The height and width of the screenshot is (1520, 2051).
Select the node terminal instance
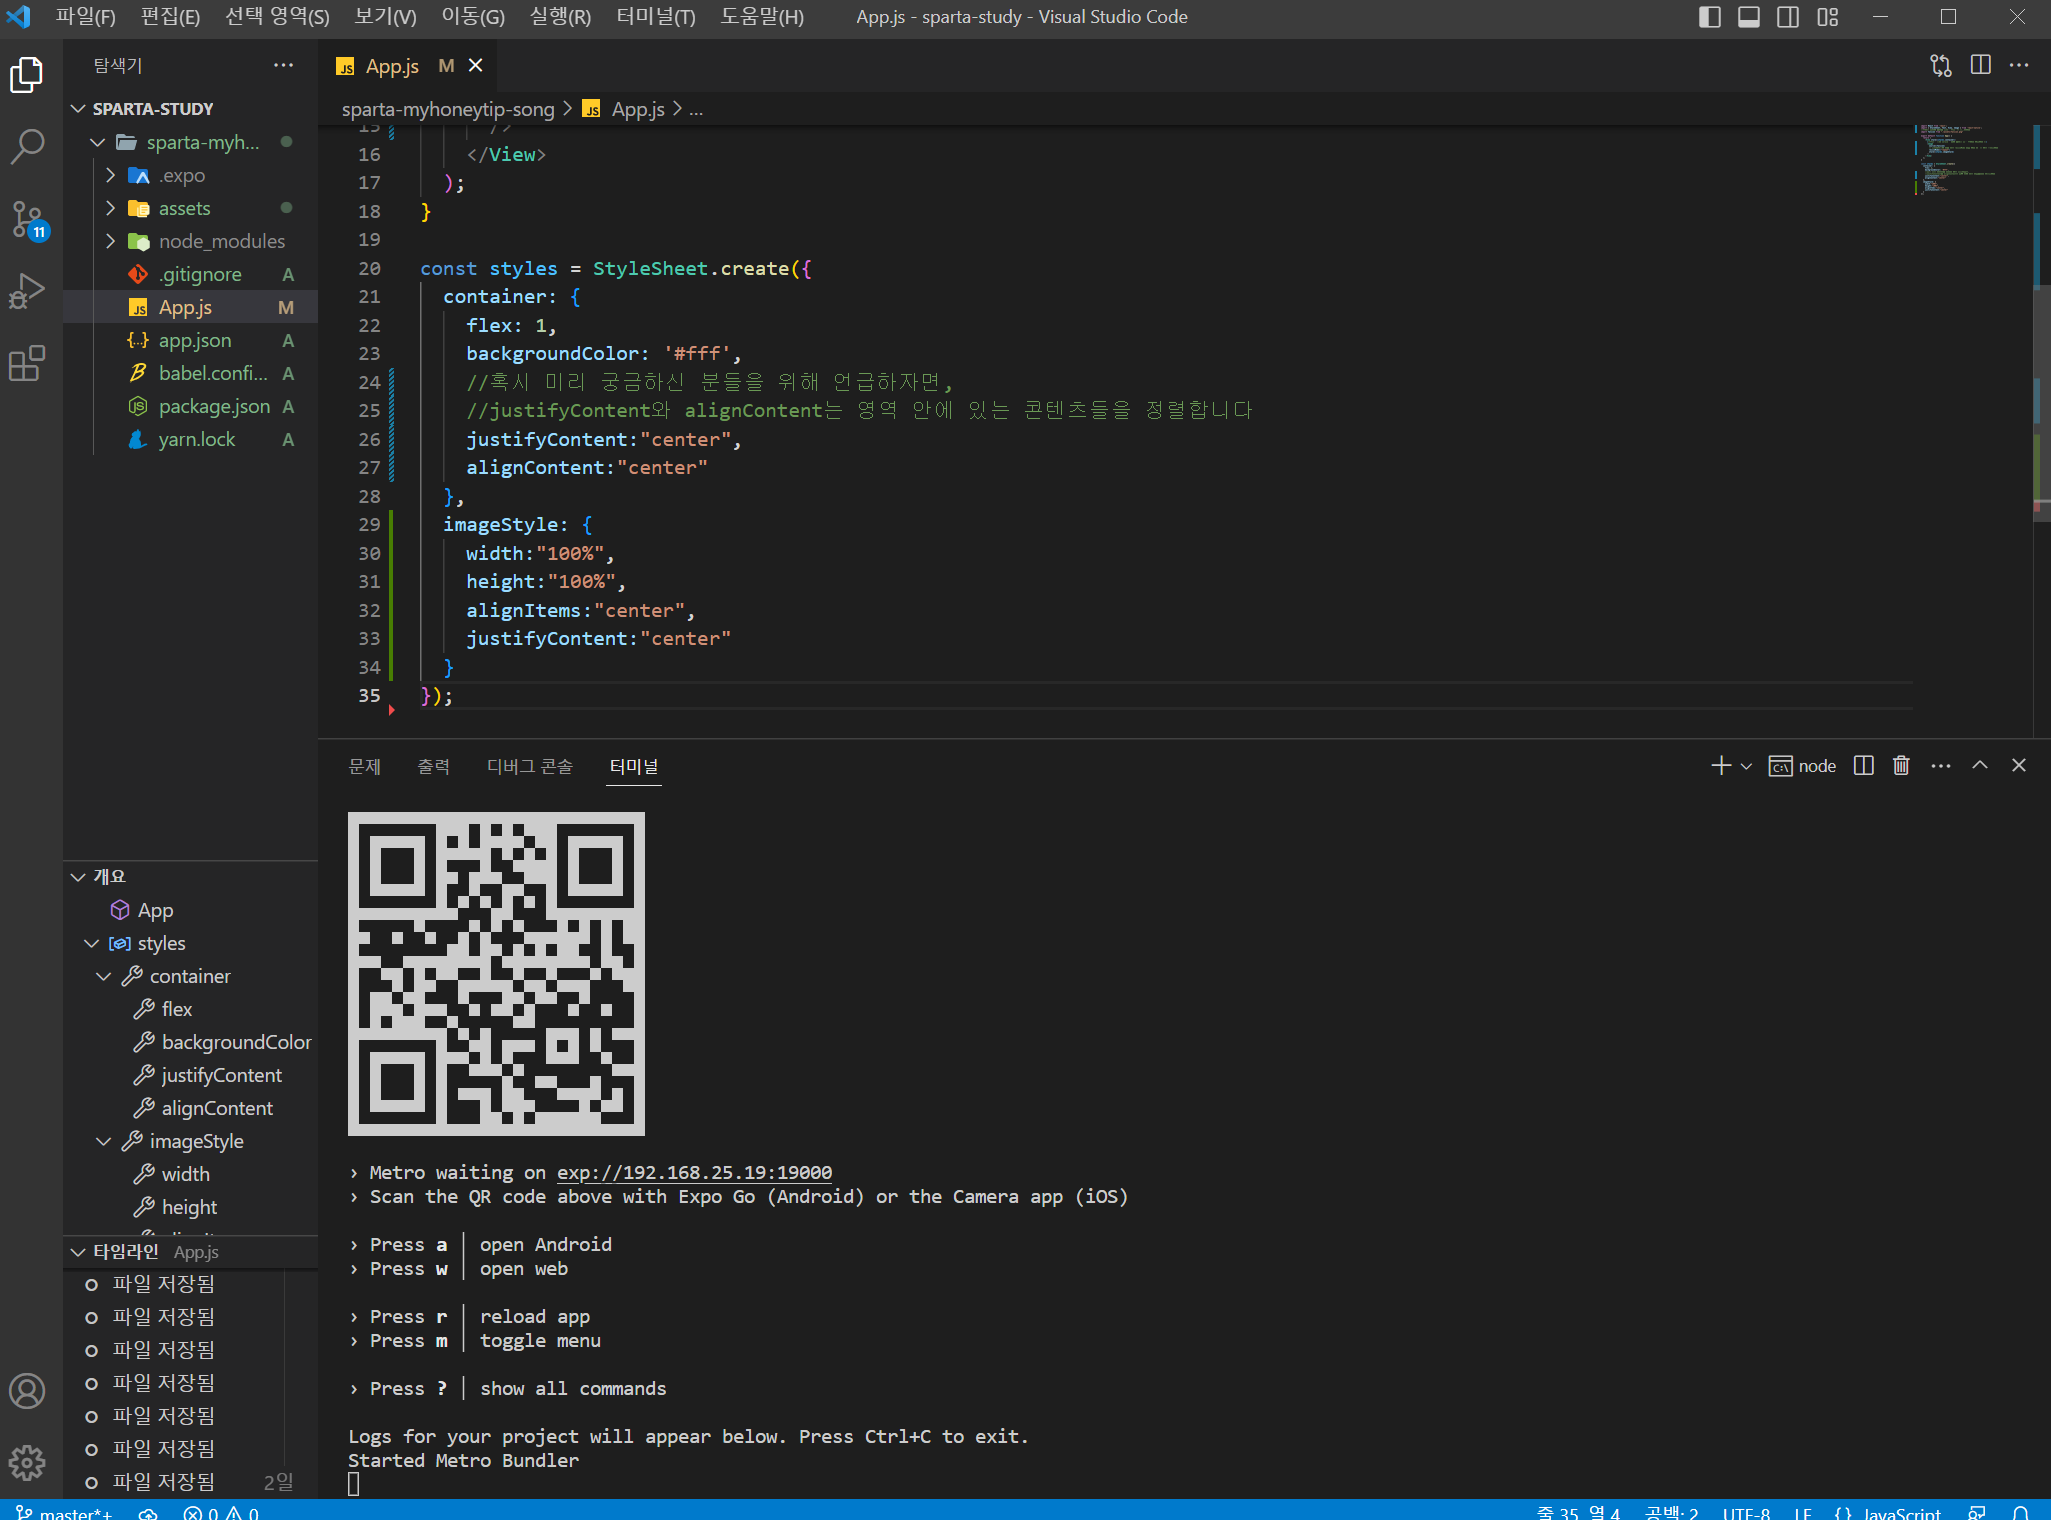tap(1803, 766)
